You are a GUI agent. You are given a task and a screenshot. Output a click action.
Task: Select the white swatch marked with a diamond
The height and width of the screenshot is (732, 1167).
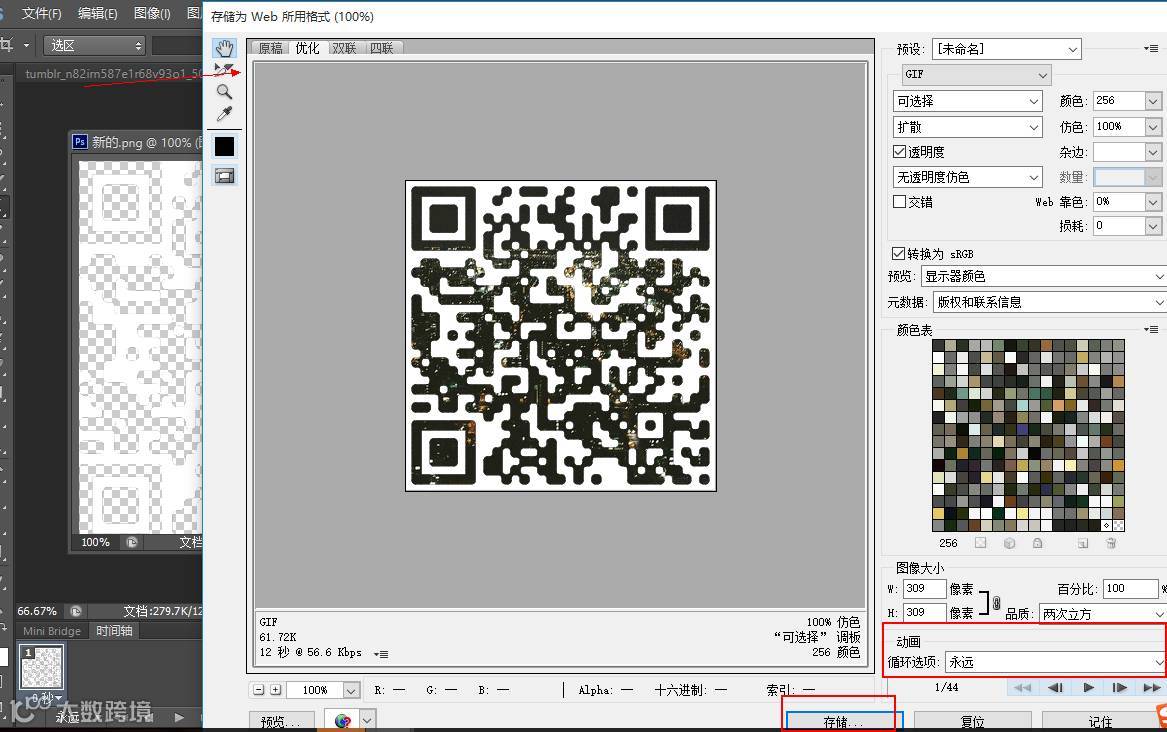pos(1107,525)
